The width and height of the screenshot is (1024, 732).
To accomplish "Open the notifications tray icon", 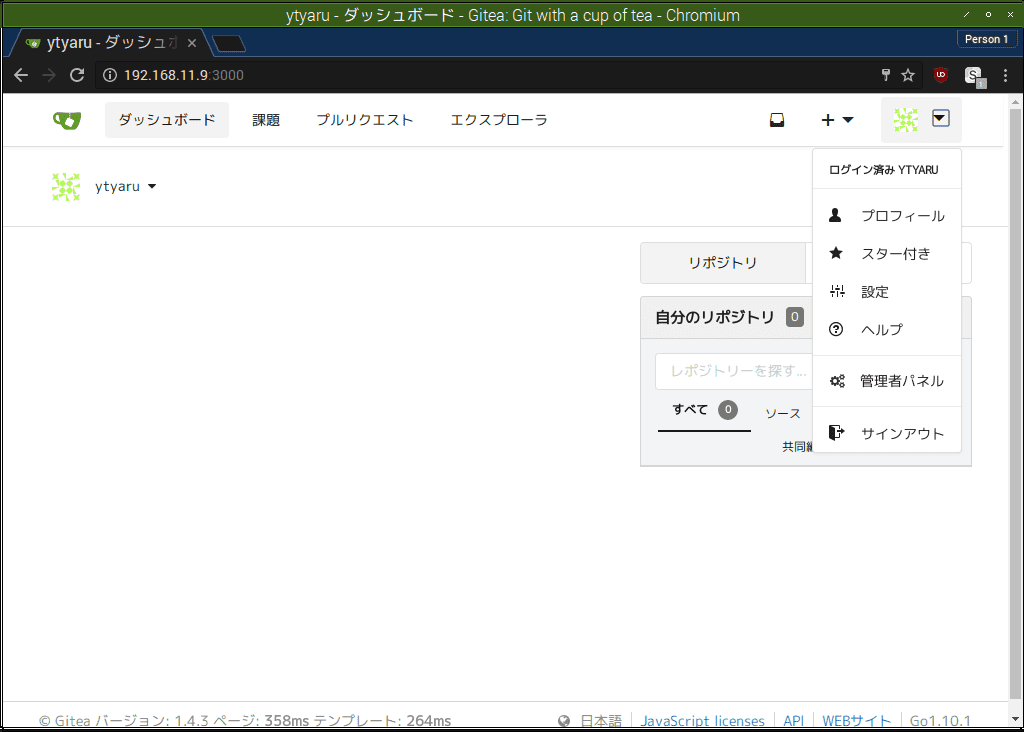I will (776, 119).
